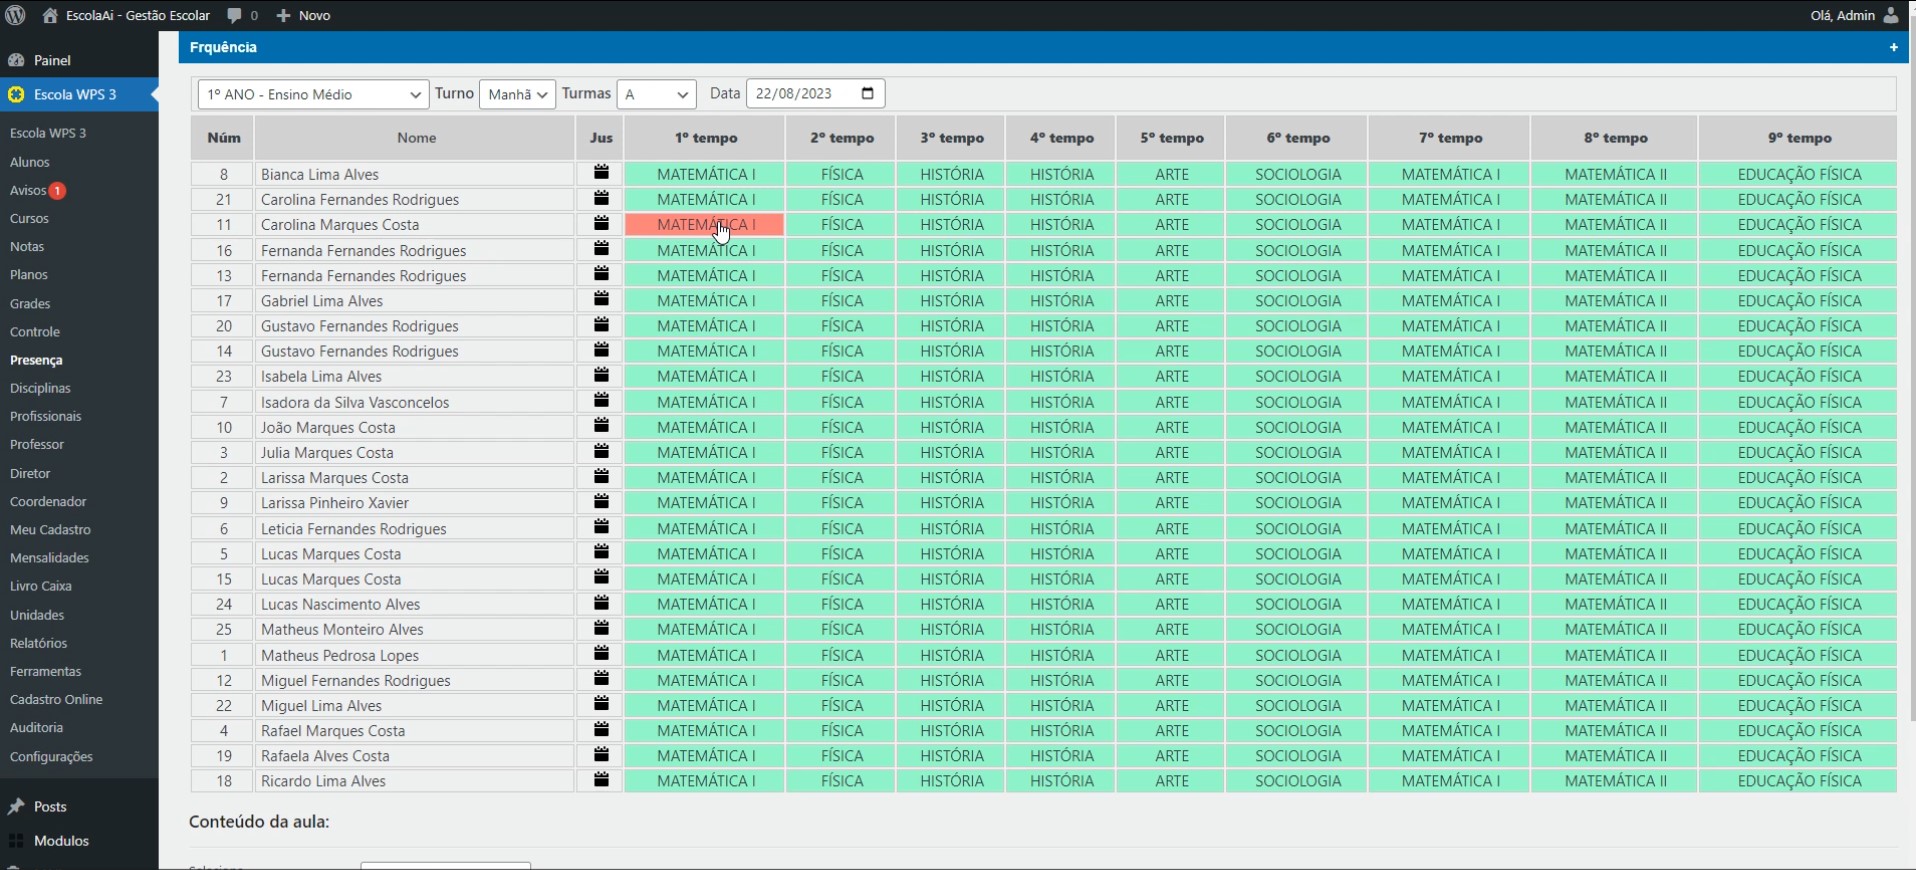Expand the Frquência panel plus icon
The height and width of the screenshot is (870, 1916).
[x=1893, y=47]
